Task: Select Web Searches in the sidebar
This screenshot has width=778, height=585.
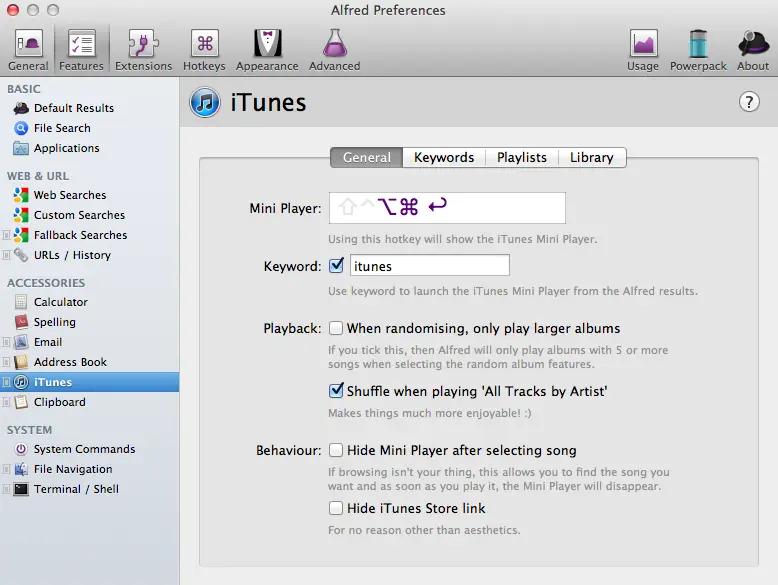Action: point(89,195)
